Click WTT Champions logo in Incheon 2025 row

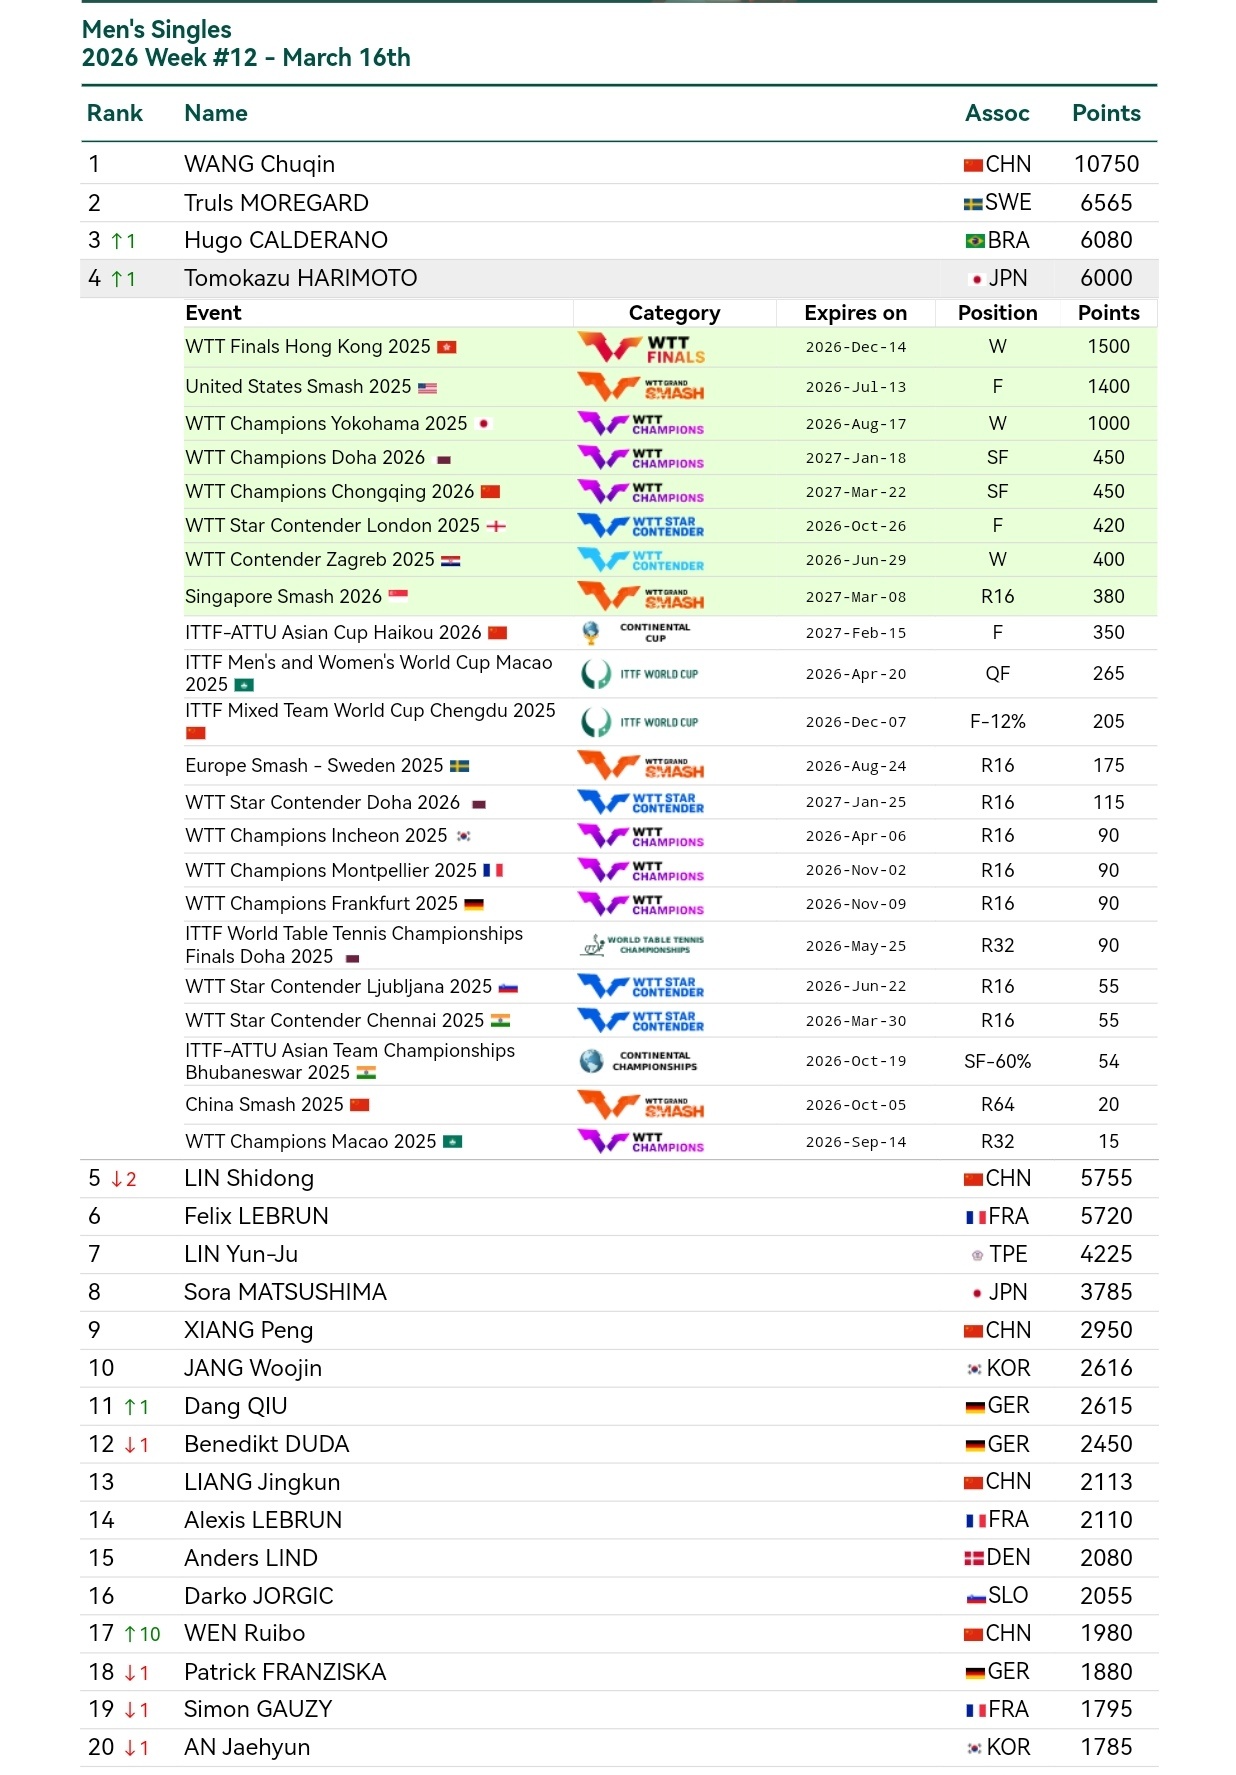click(x=641, y=836)
